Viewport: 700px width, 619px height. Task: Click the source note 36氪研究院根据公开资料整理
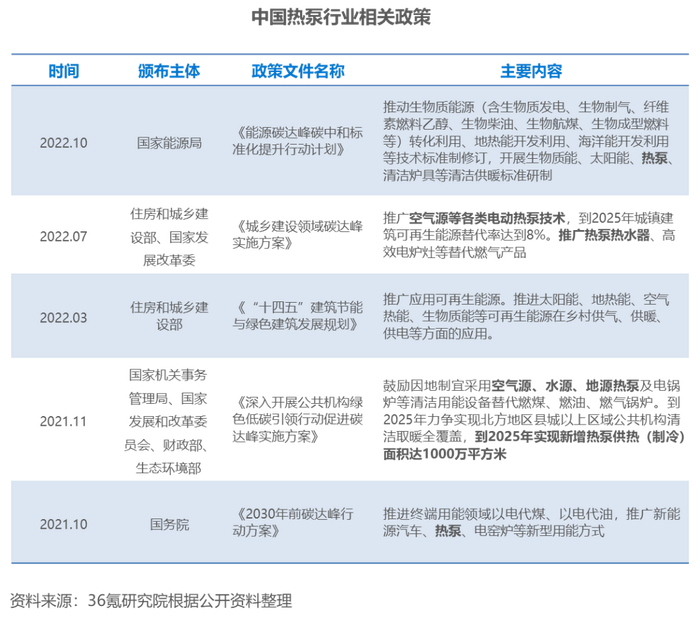point(190,600)
